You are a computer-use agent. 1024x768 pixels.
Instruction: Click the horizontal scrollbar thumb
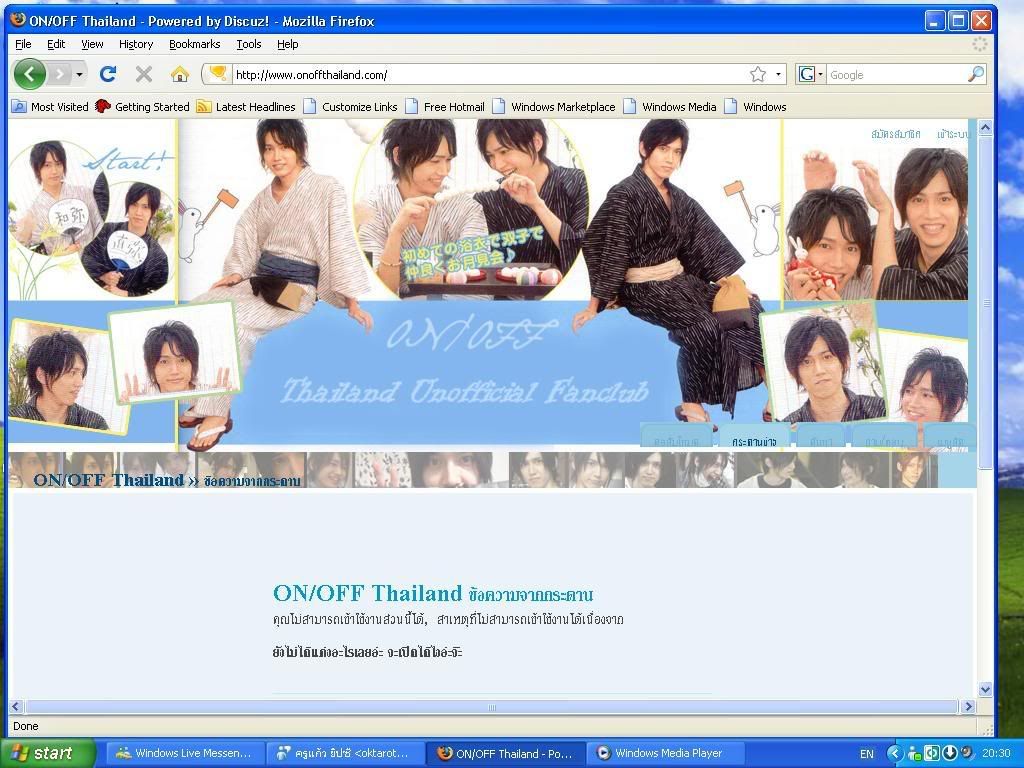pyautogui.click(x=492, y=707)
